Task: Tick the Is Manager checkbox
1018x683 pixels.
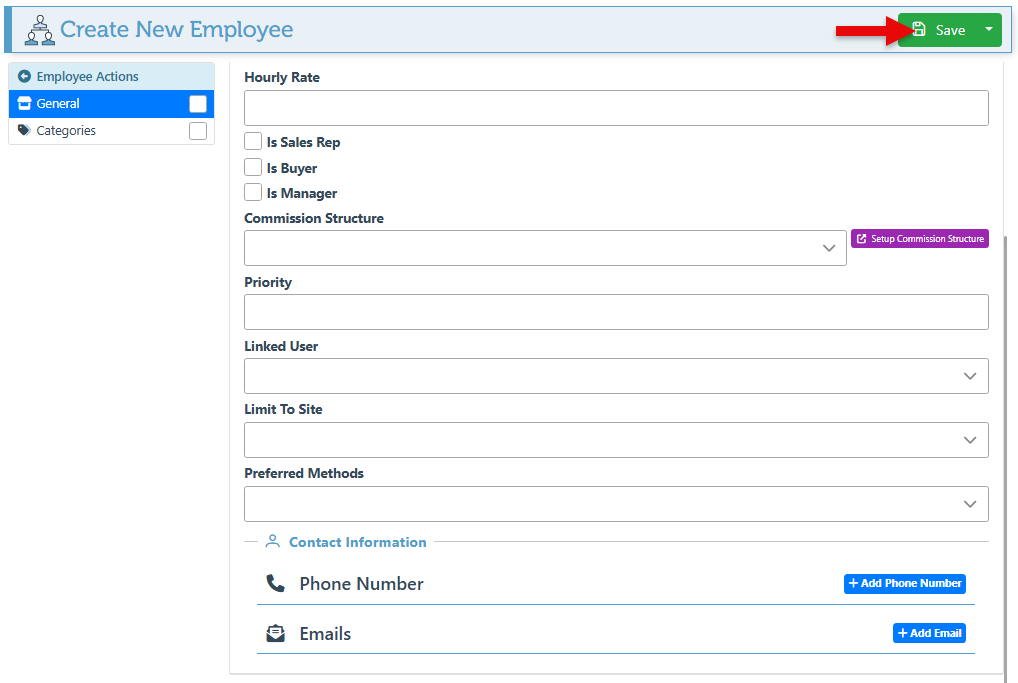Action: pos(253,193)
